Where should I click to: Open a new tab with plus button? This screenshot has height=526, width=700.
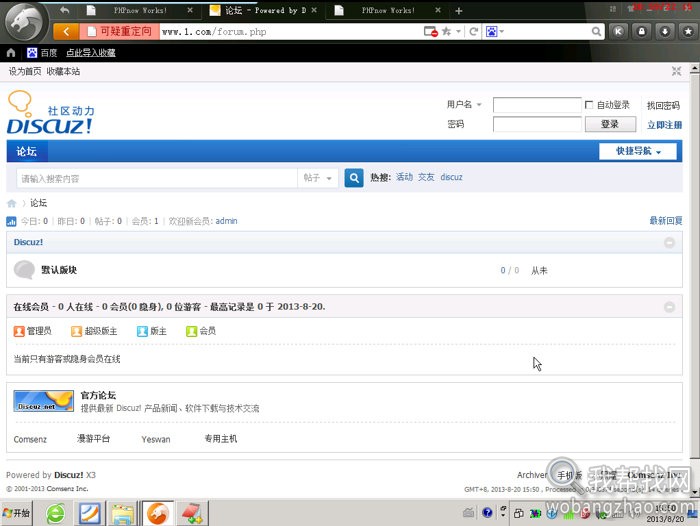pyautogui.click(x=458, y=11)
